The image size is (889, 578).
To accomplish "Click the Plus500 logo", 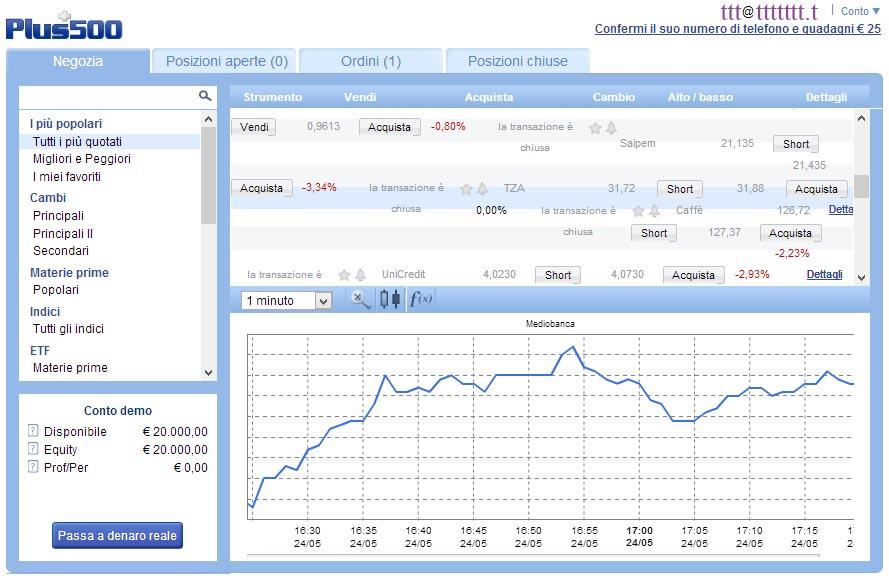I will tap(64, 26).
